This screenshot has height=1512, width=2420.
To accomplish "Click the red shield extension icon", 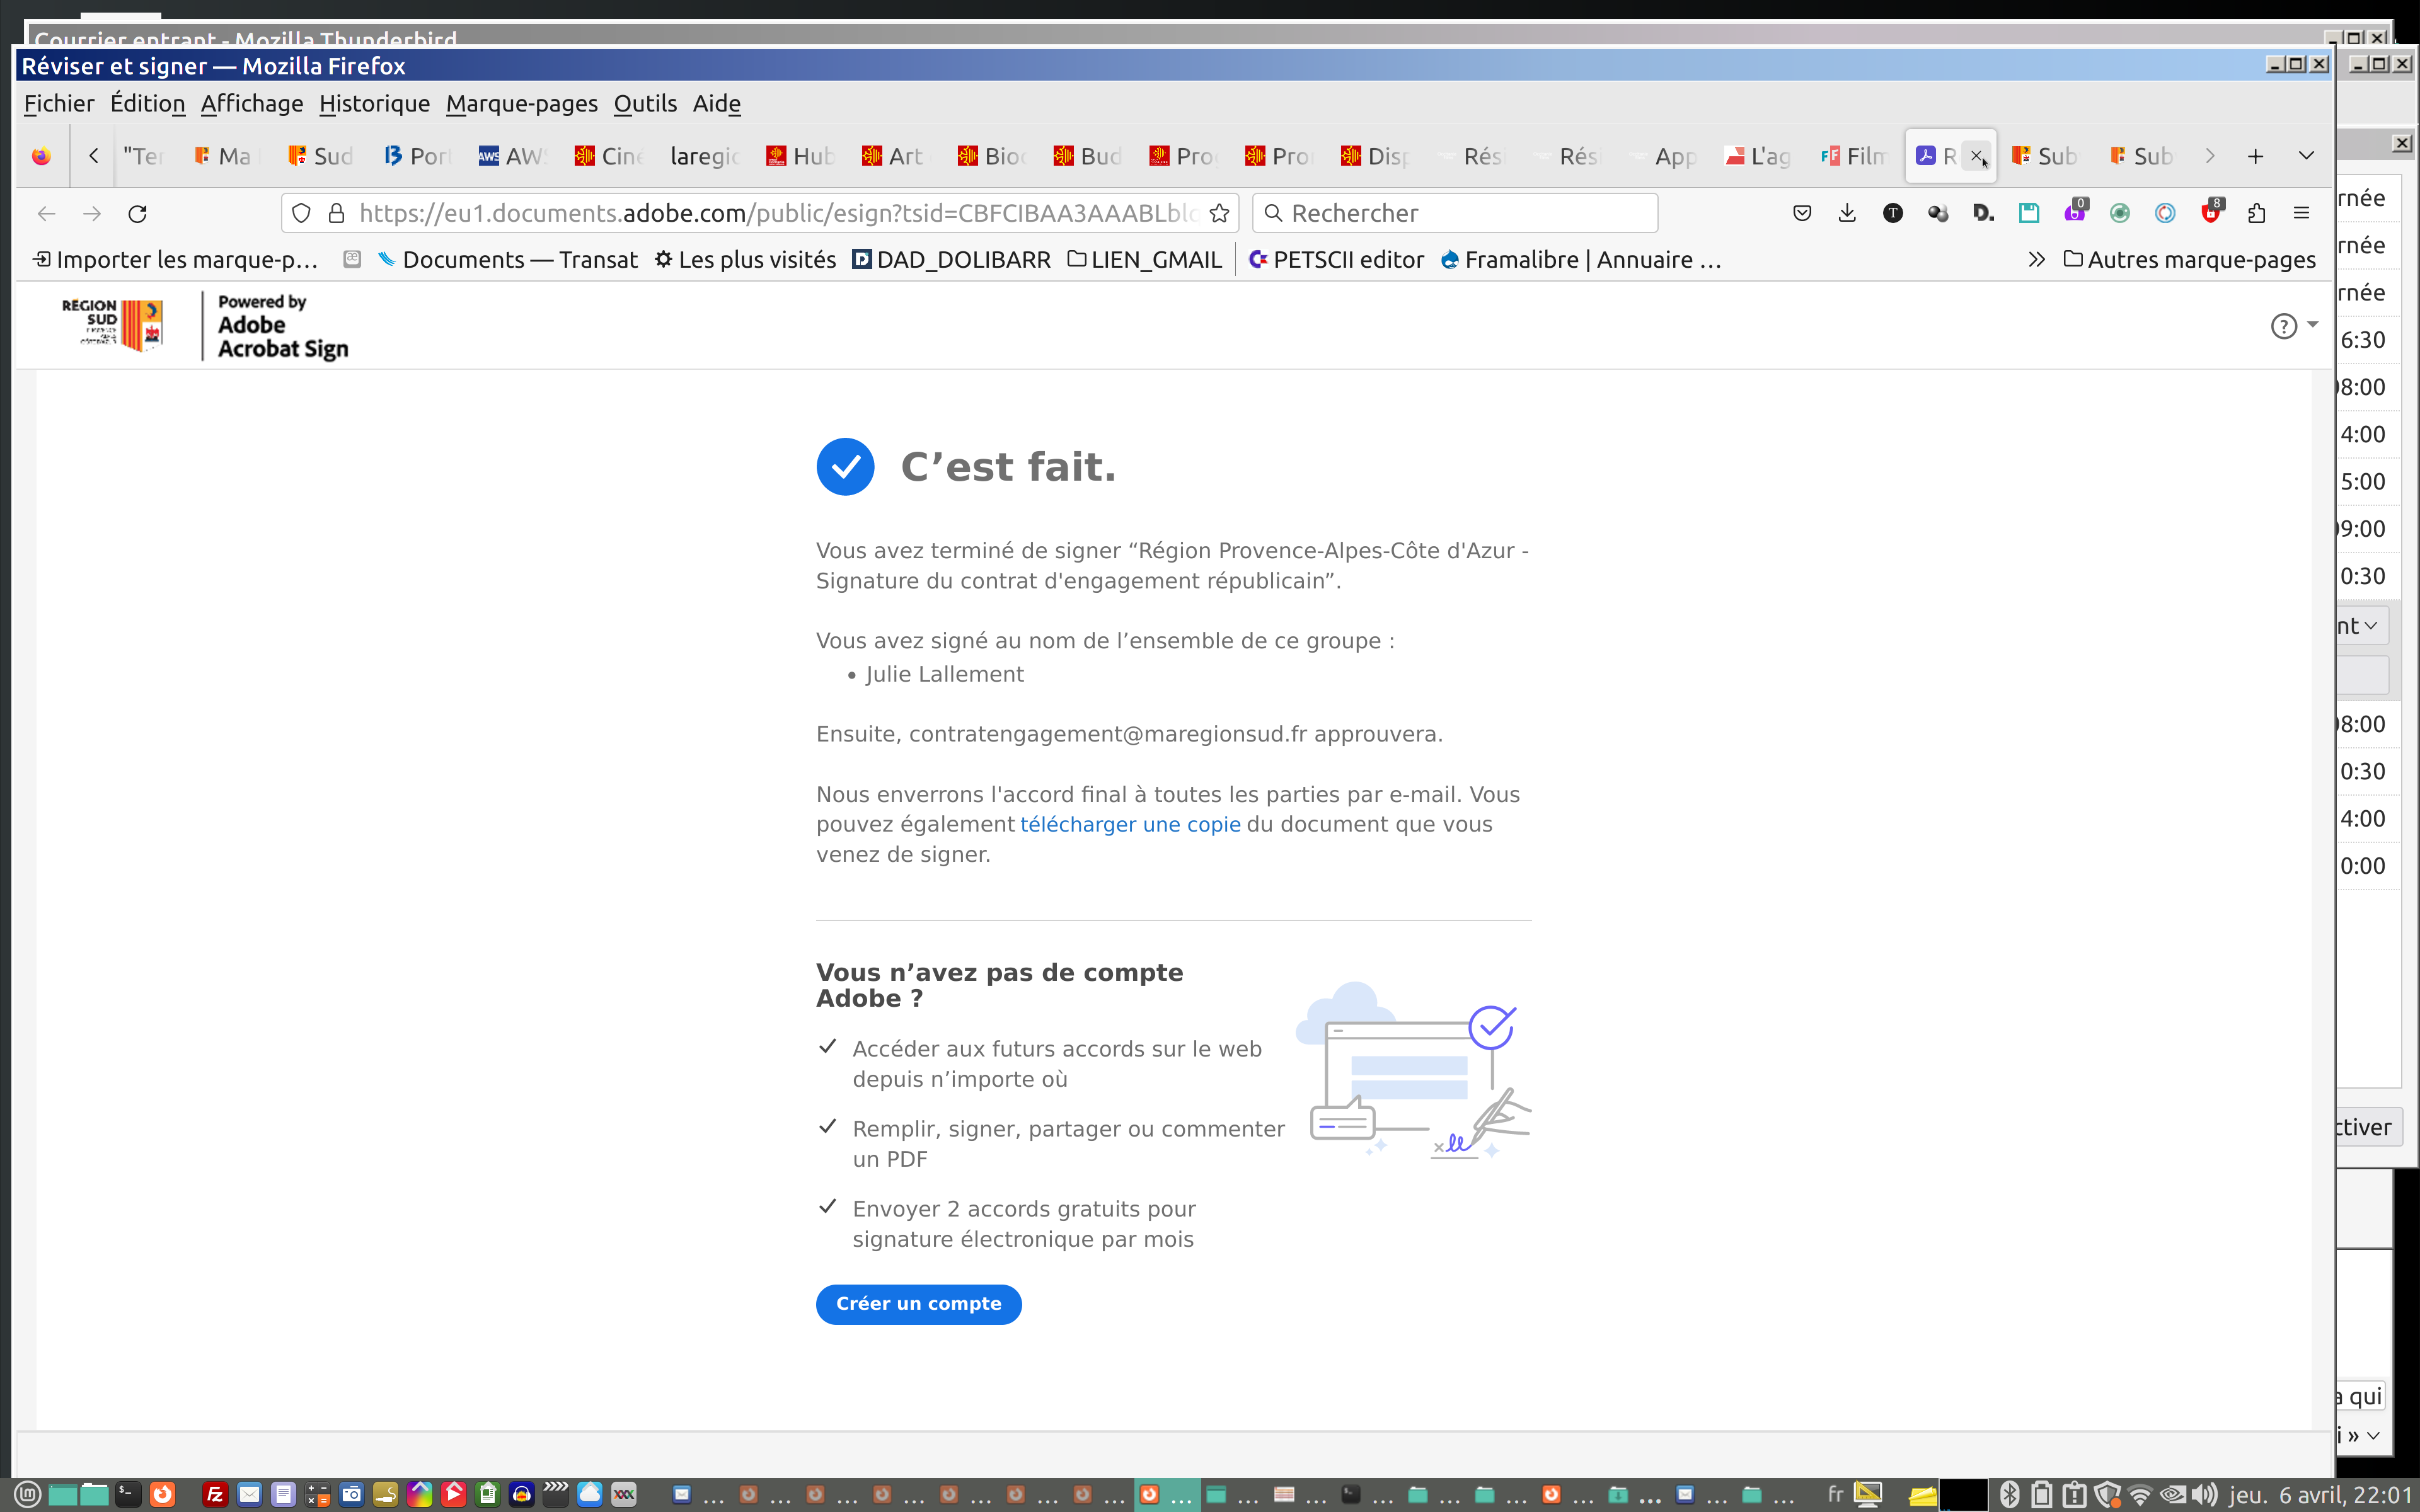I will (x=2211, y=213).
